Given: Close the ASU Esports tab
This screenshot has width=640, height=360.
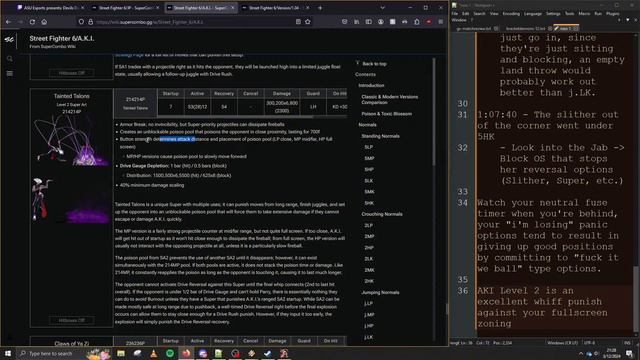Looking at the screenshot, I should coord(83,8).
